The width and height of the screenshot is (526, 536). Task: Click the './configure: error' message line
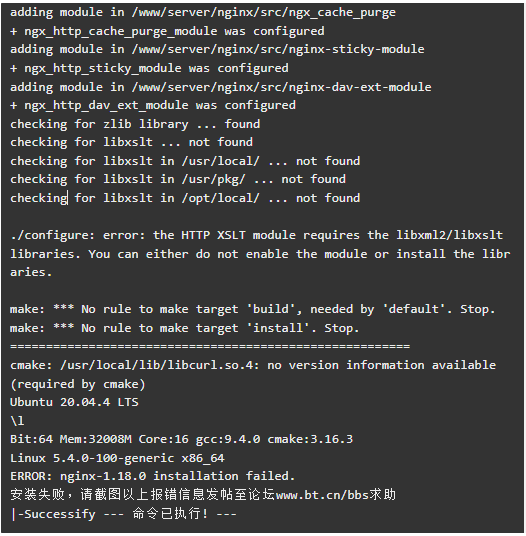click(x=260, y=254)
